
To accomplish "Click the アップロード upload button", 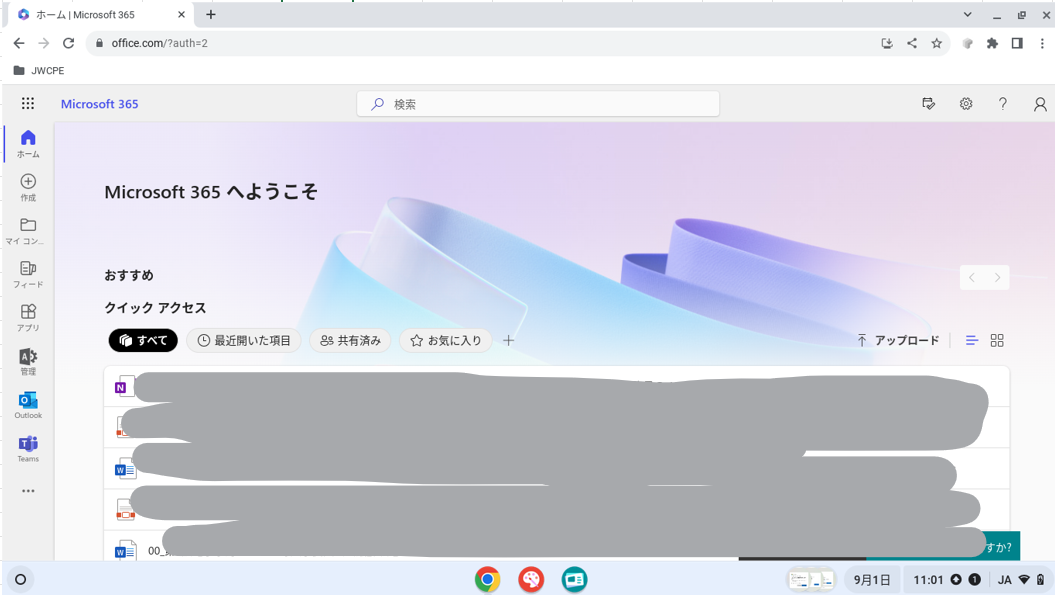I will 898,341.
